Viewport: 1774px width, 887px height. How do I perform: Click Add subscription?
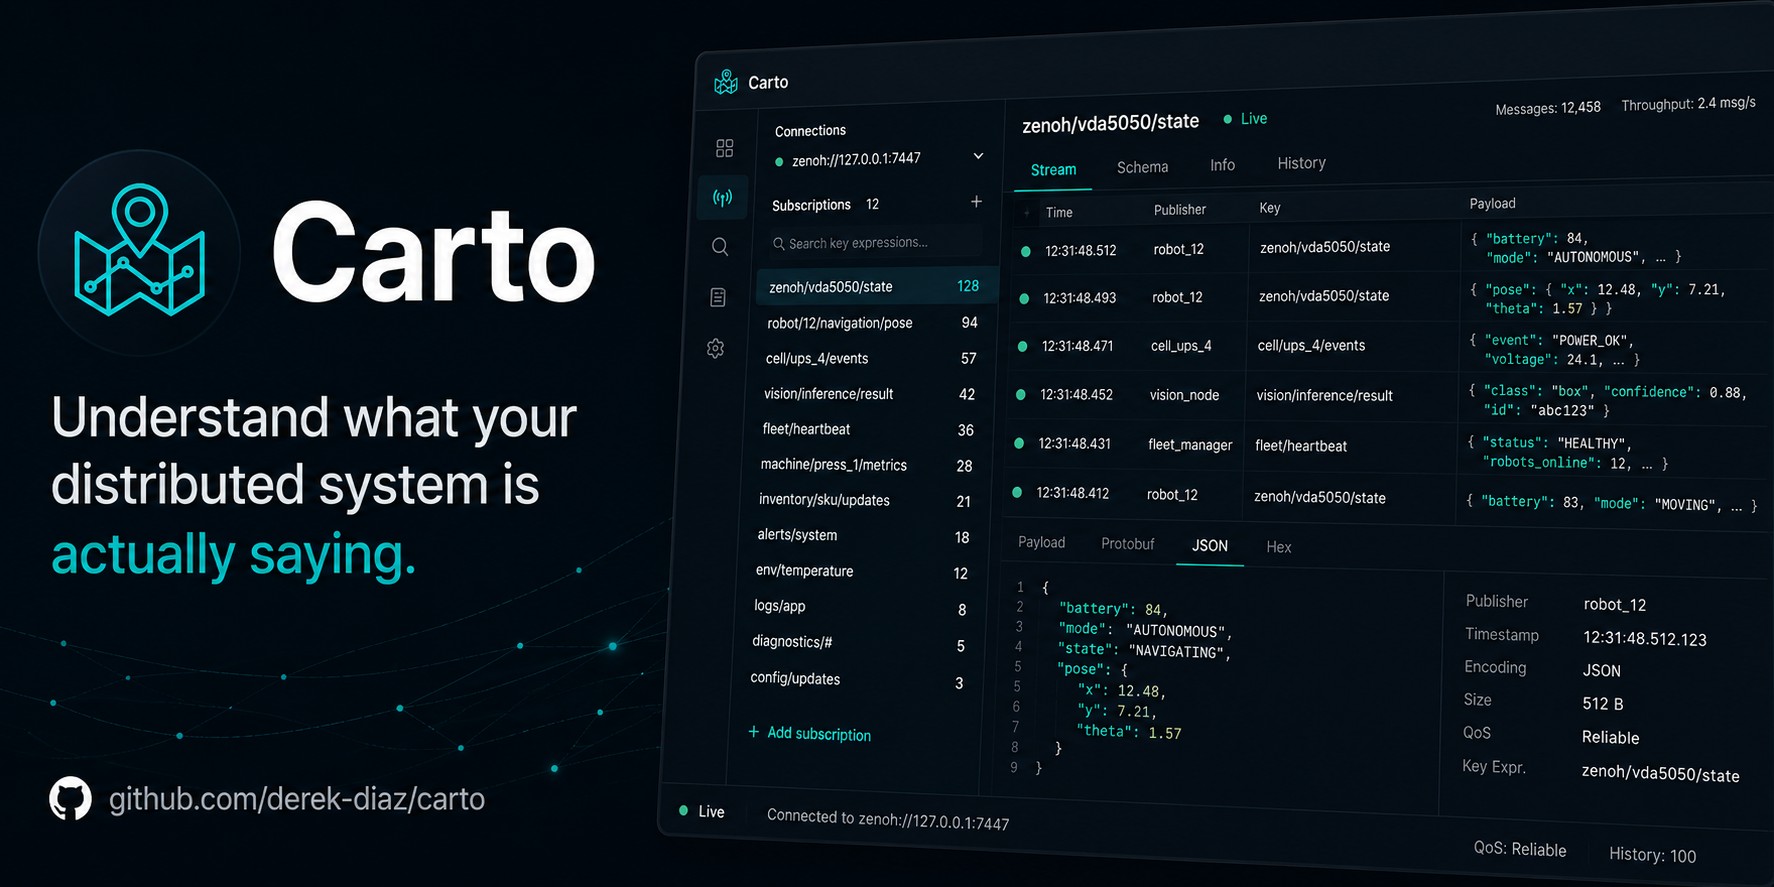pyautogui.click(x=809, y=733)
